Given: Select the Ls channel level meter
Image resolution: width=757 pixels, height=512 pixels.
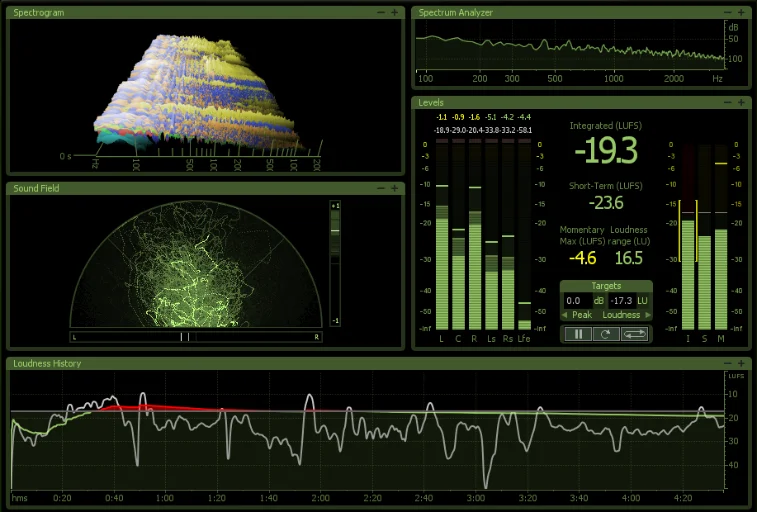Looking at the screenshot, I should [491, 235].
